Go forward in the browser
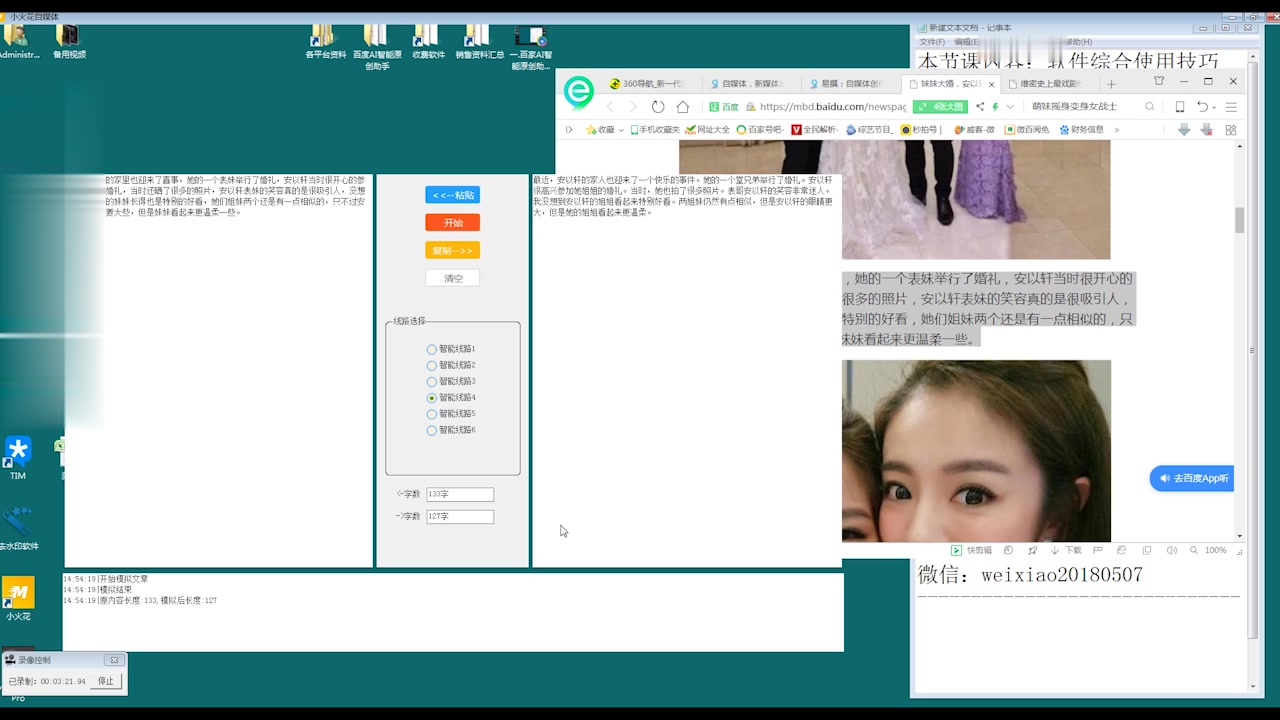 click(x=634, y=106)
